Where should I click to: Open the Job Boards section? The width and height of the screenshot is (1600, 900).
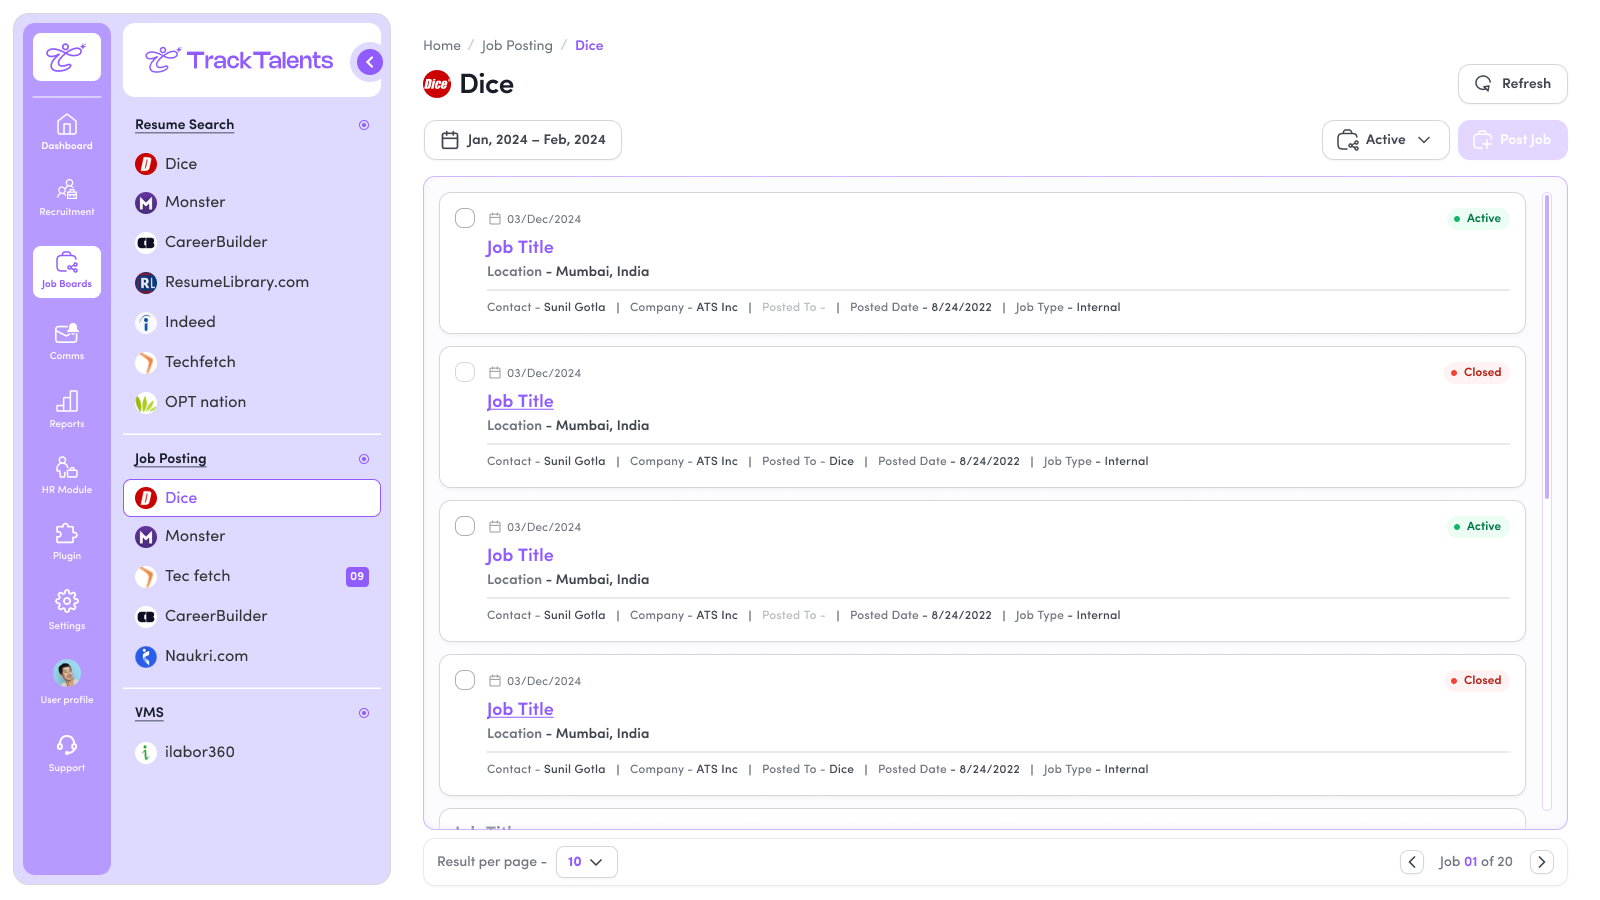pos(66,268)
